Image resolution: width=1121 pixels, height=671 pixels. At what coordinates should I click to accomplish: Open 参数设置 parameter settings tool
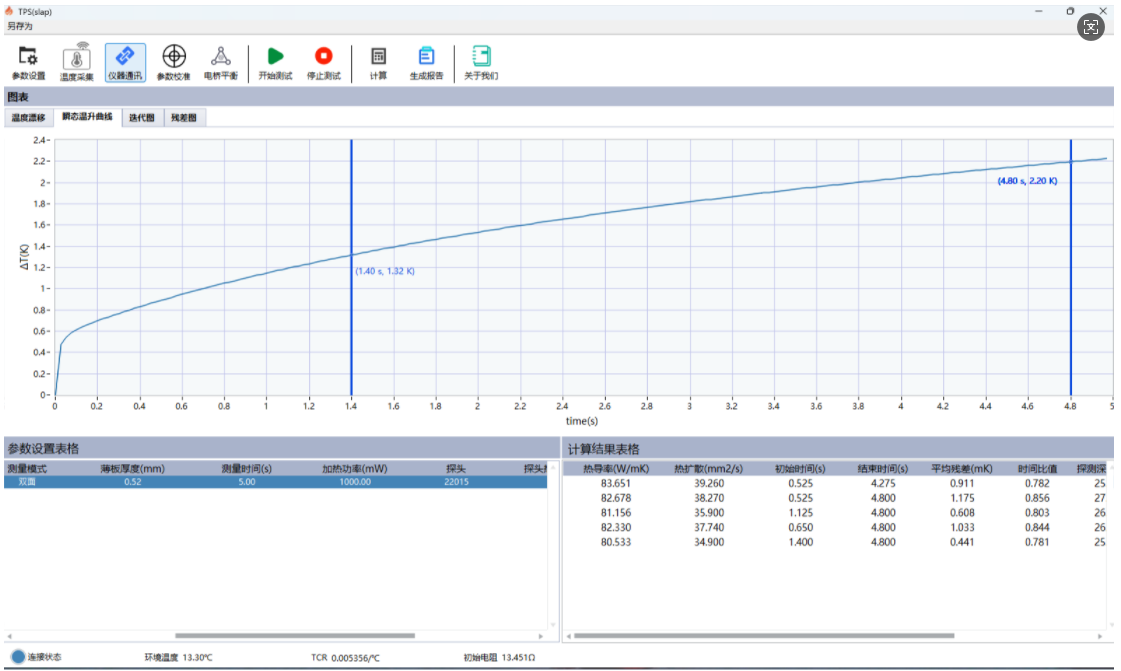[28, 62]
